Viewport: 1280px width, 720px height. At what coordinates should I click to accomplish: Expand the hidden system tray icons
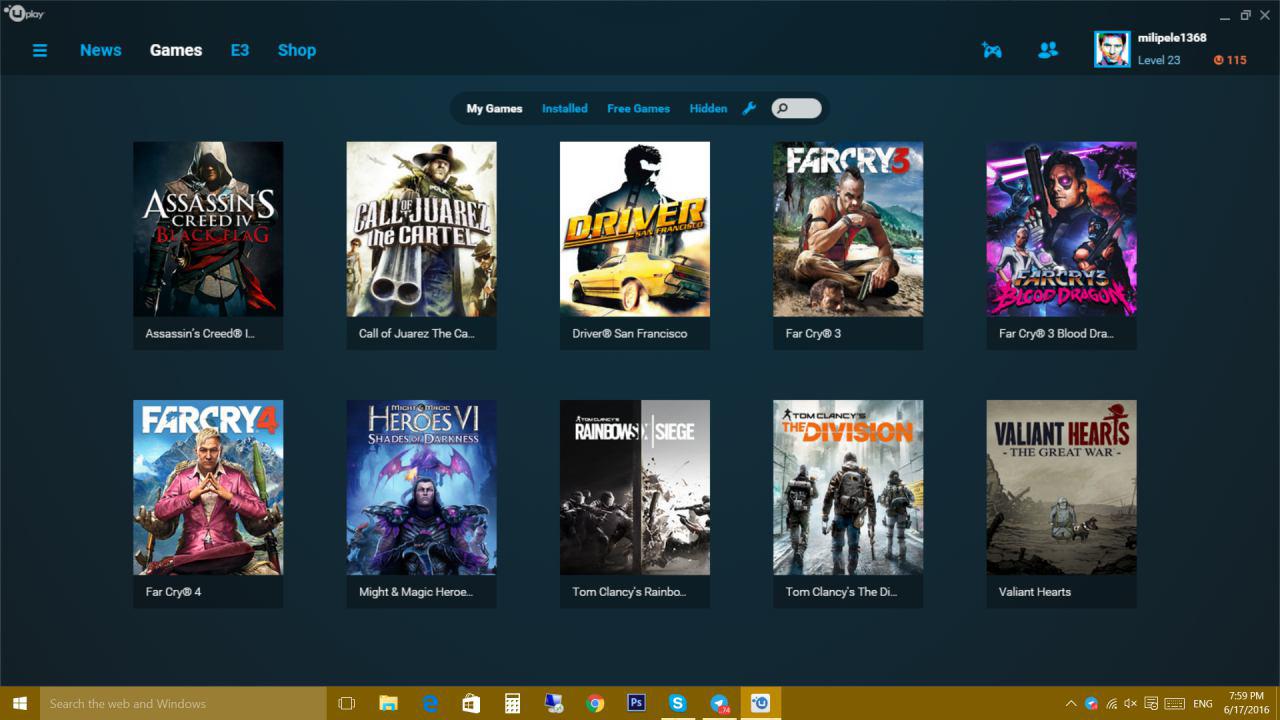pyautogui.click(x=1071, y=703)
